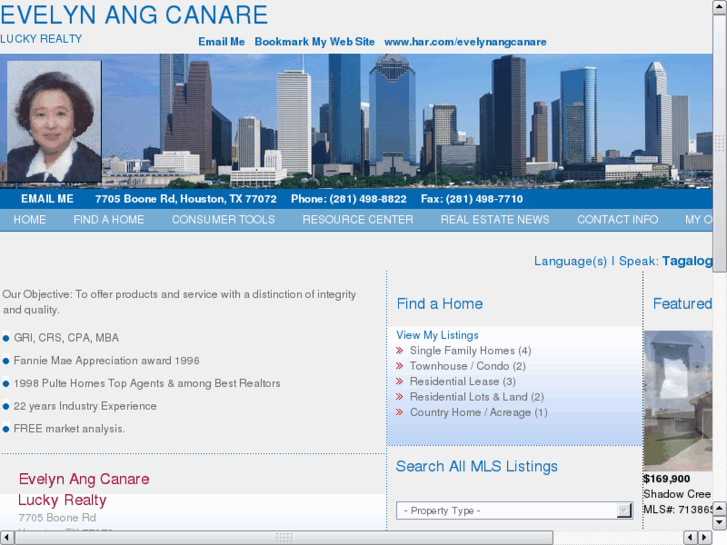The height and width of the screenshot is (545, 727).
Task: Click red arrow icon beside Residential Lease
Action: point(399,381)
